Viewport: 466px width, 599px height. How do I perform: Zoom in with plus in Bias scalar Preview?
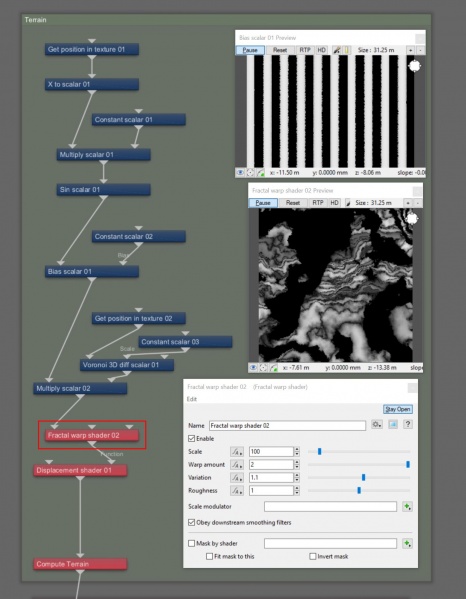click(x=410, y=50)
